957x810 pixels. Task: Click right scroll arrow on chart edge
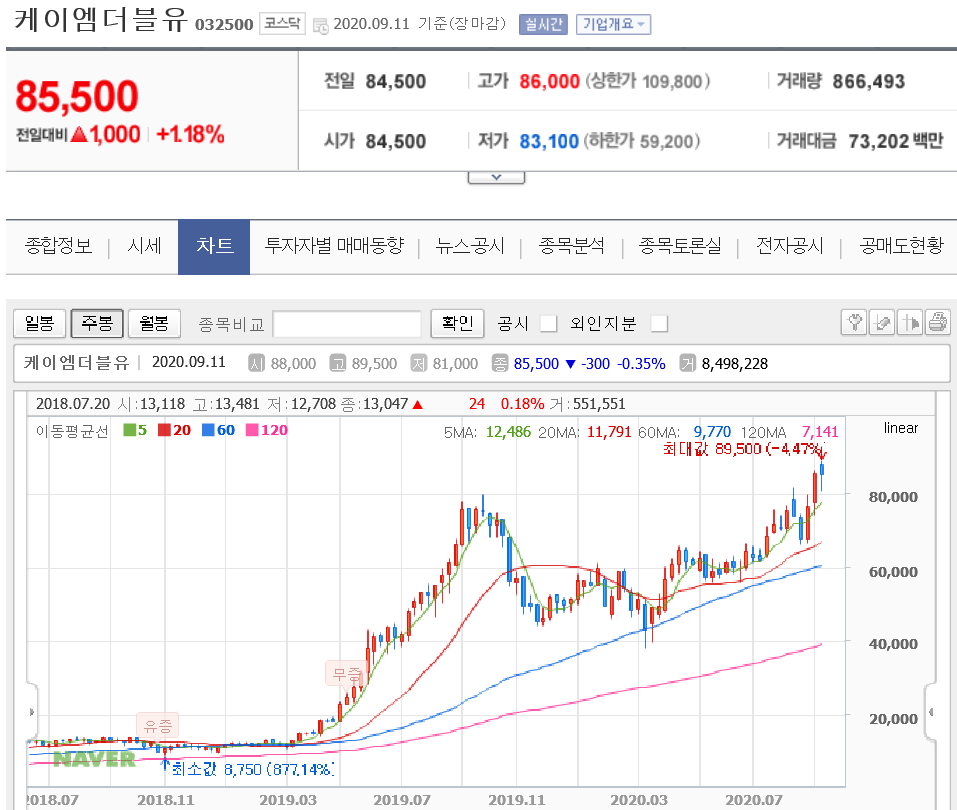click(x=931, y=712)
